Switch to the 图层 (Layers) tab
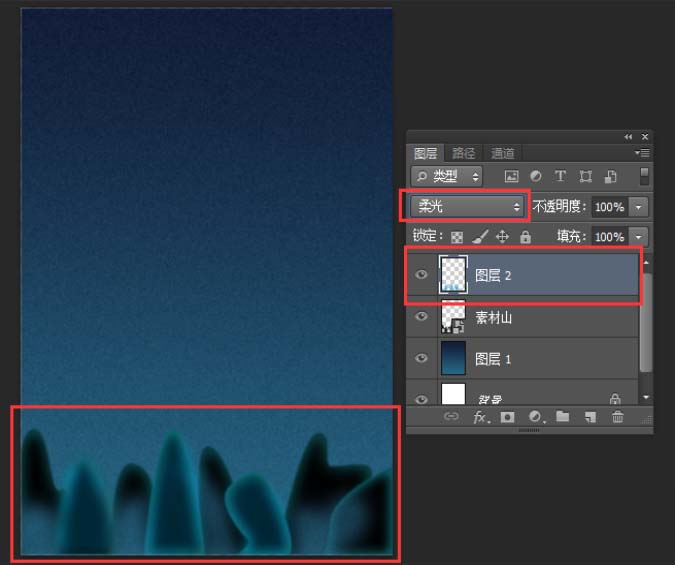This screenshot has height=565, width=675. click(x=425, y=153)
